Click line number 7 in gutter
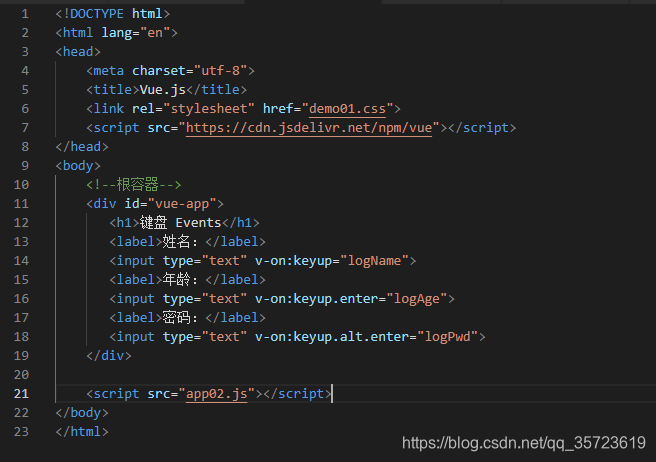Screen dimensions: 656x462 (25, 128)
